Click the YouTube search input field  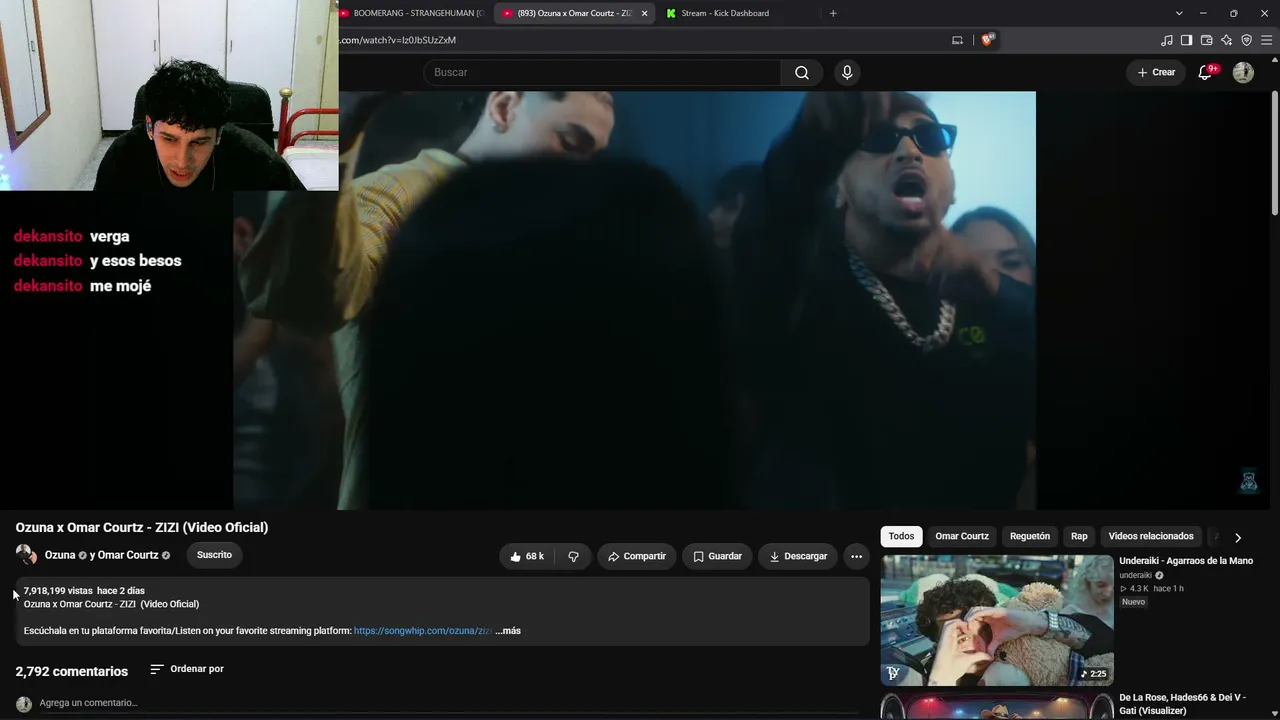602,72
